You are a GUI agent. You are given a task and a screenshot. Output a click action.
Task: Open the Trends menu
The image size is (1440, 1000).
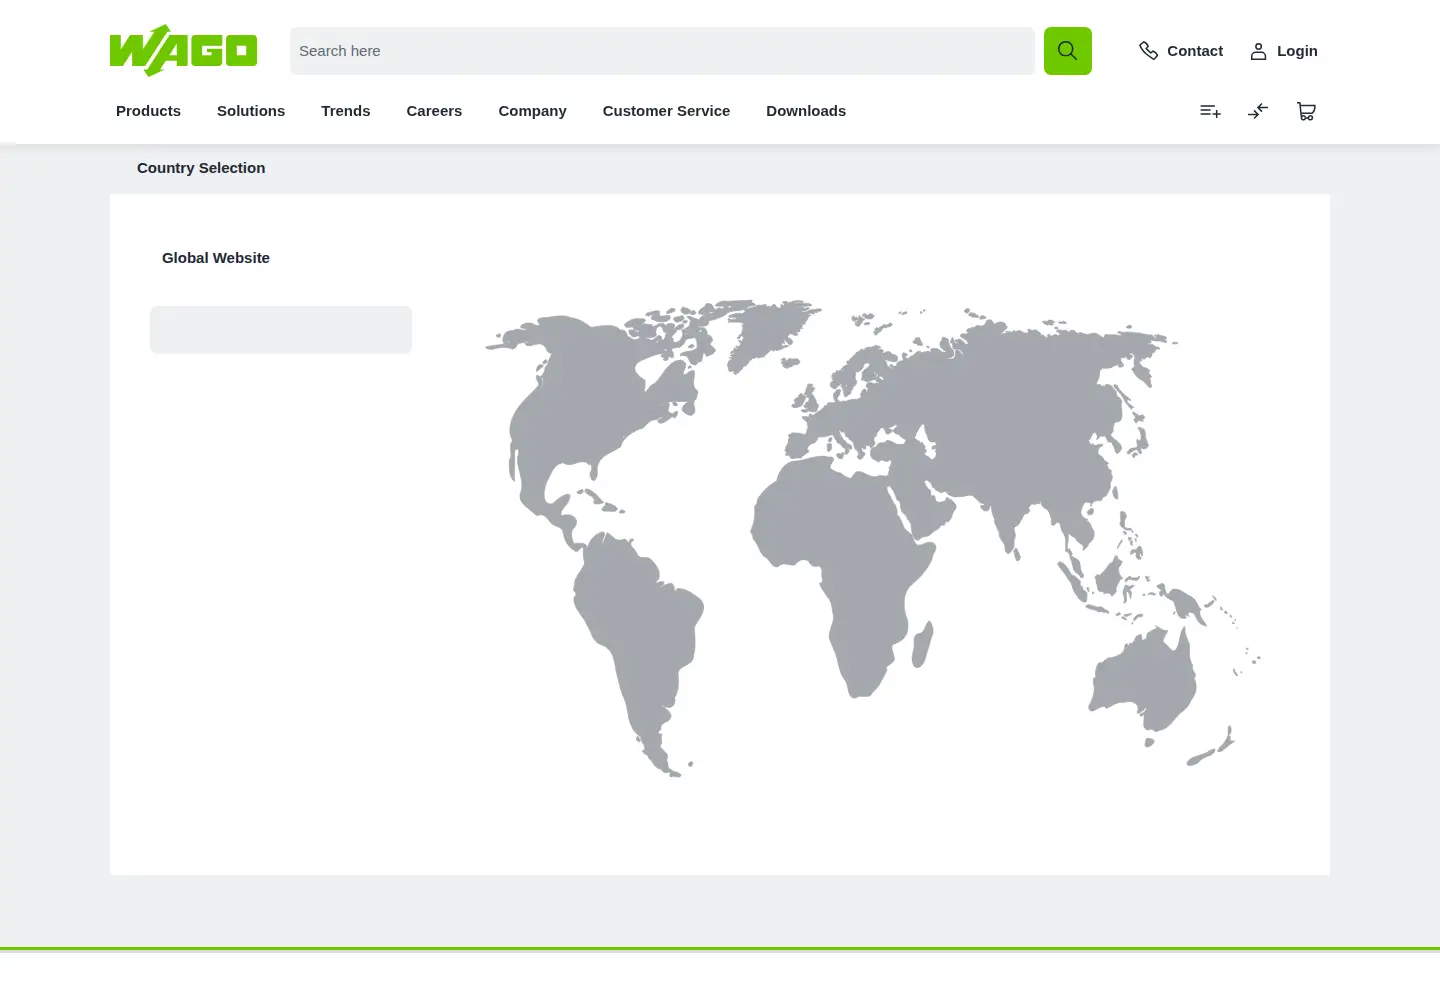coord(346,111)
